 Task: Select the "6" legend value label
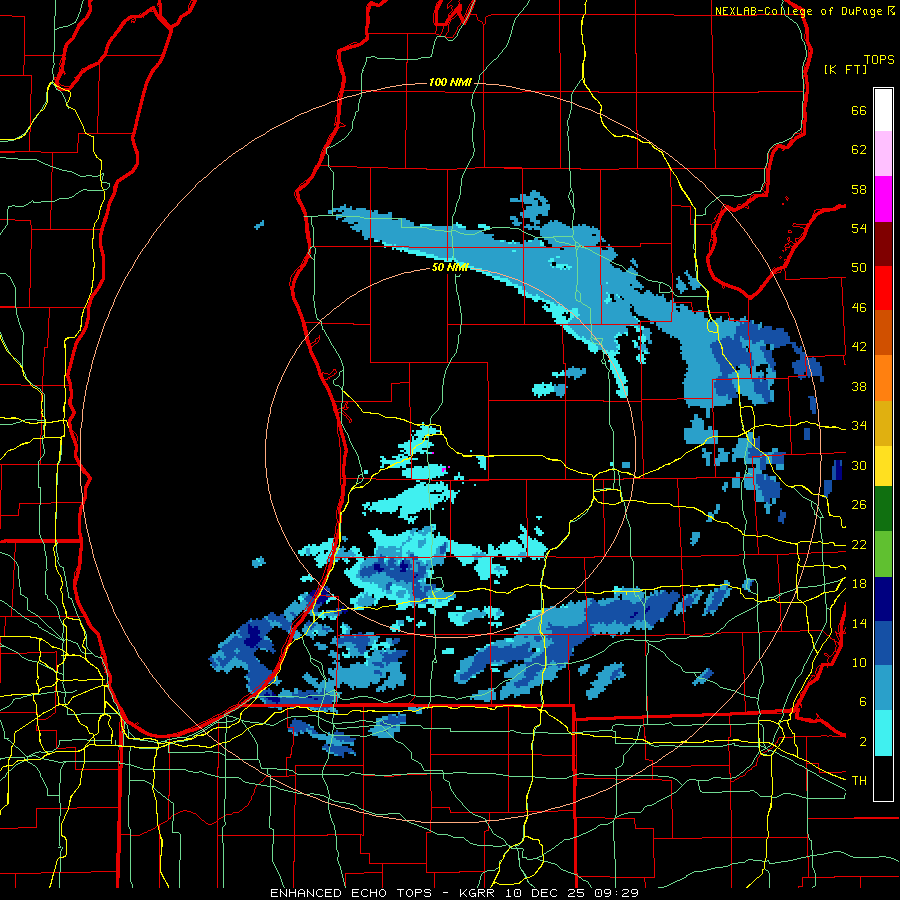coord(862,702)
